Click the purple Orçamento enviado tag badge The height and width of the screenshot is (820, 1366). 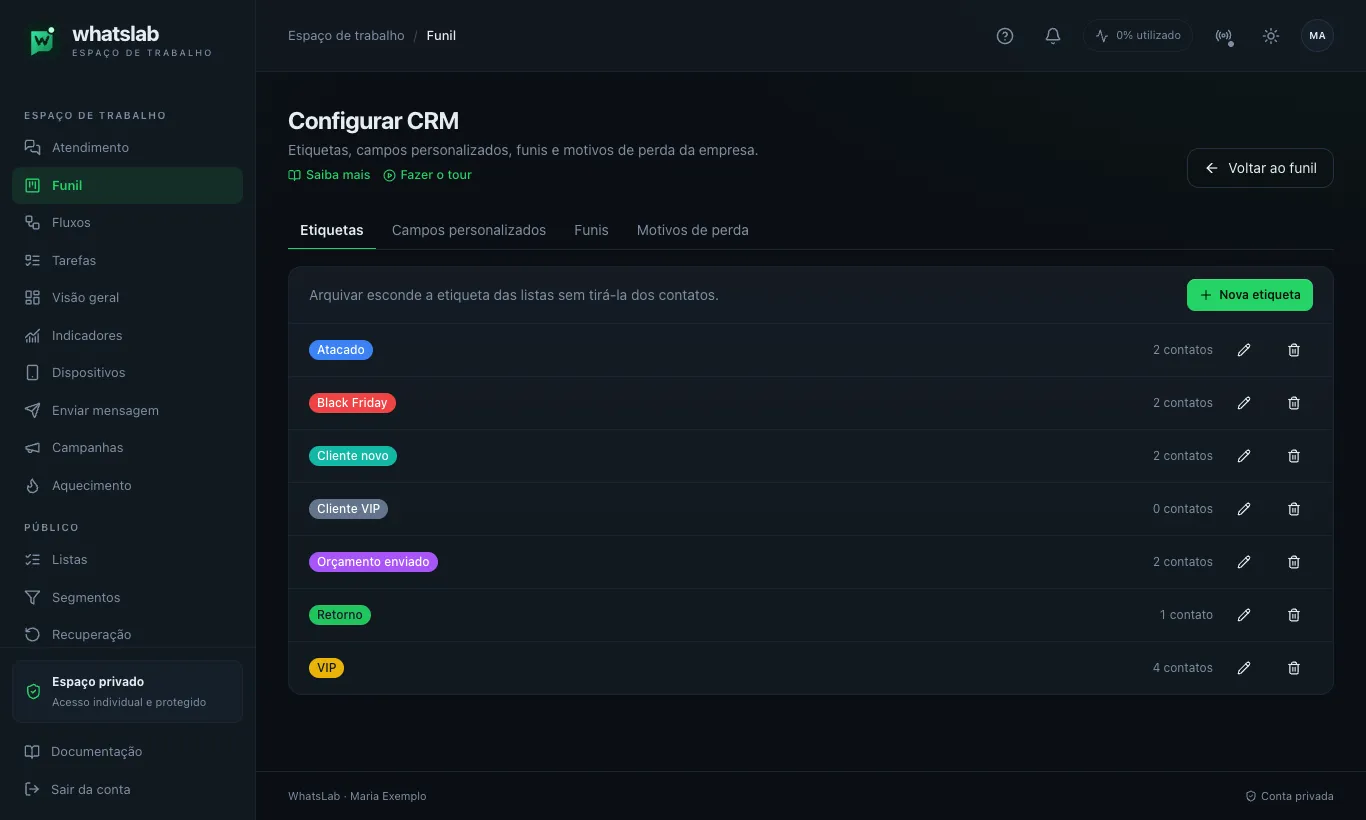point(373,562)
